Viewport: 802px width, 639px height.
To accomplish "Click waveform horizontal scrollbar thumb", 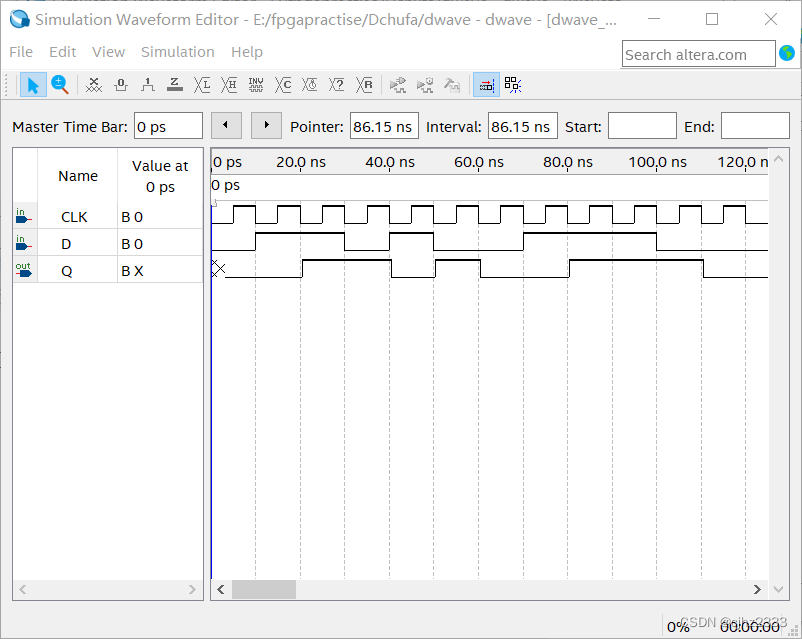I will click(264, 589).
